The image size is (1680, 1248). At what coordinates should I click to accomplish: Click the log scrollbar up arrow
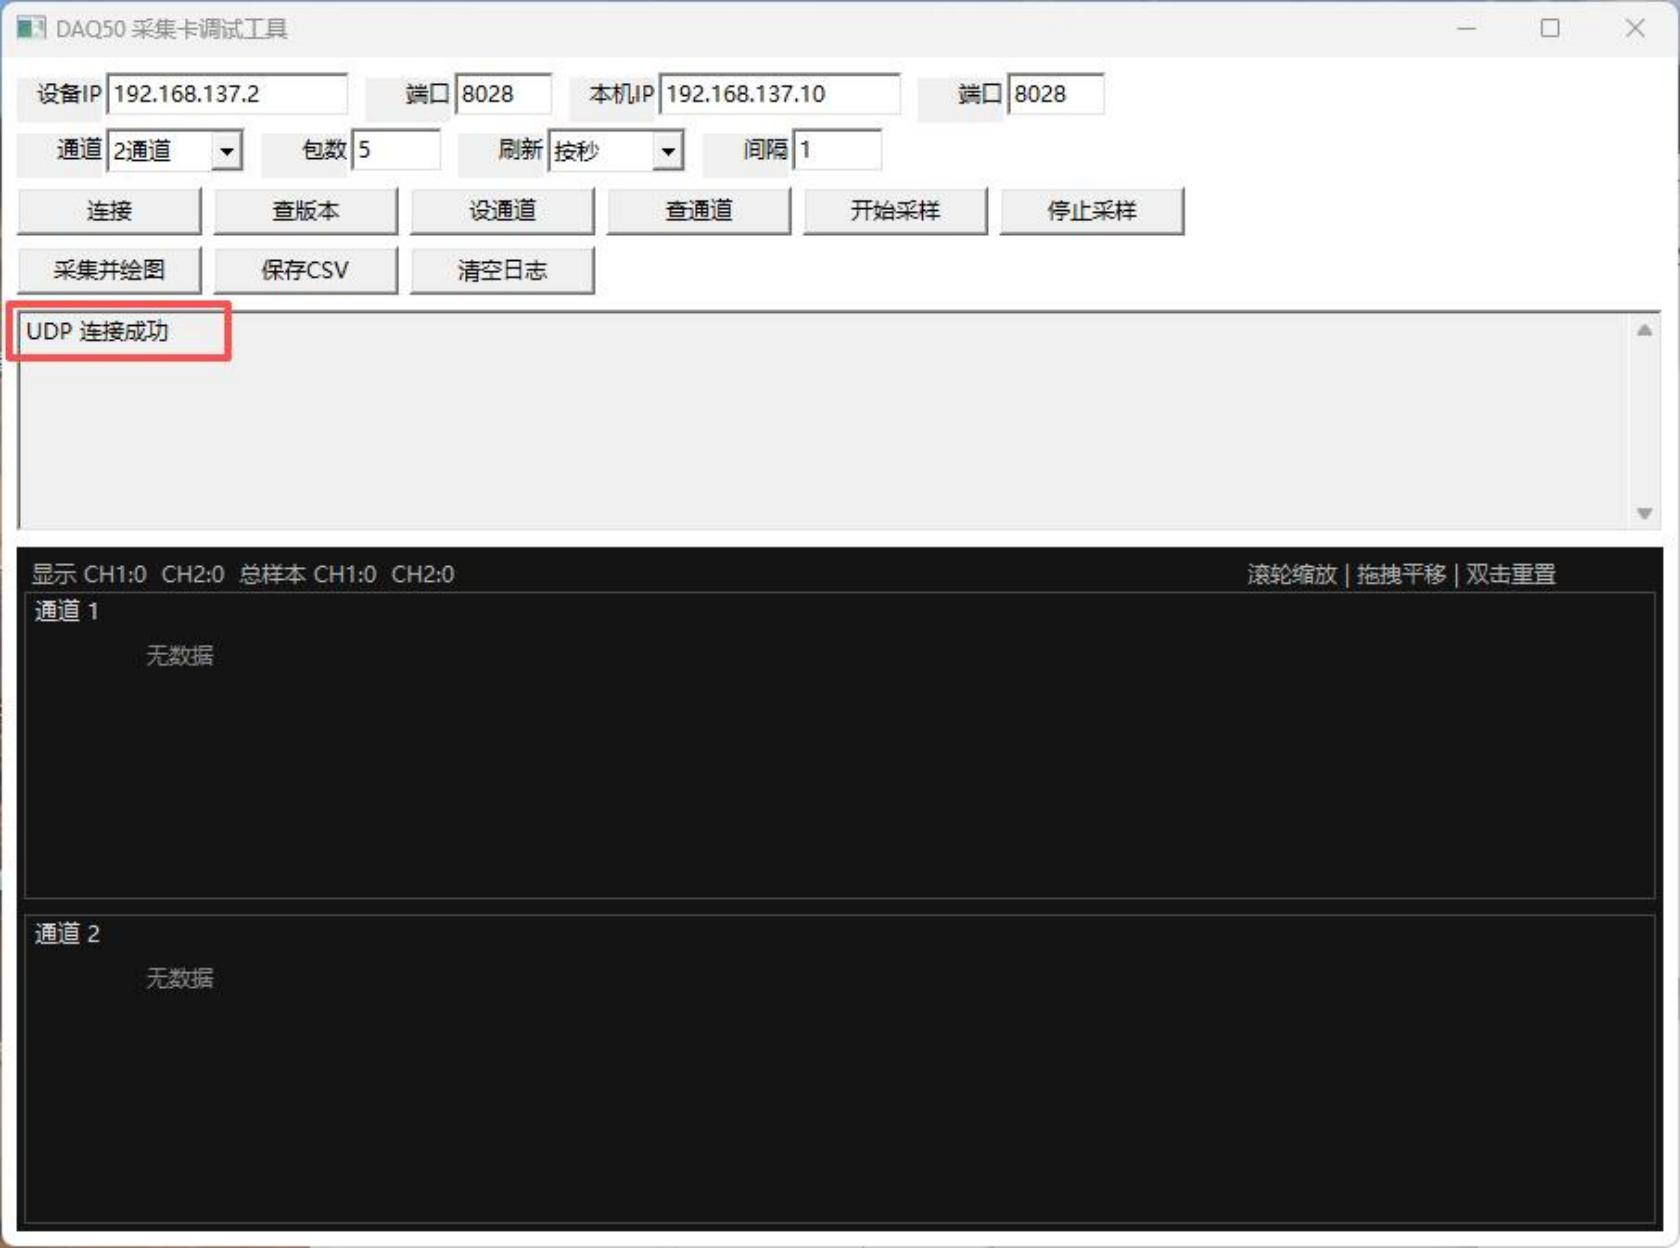coord(1644,331)
